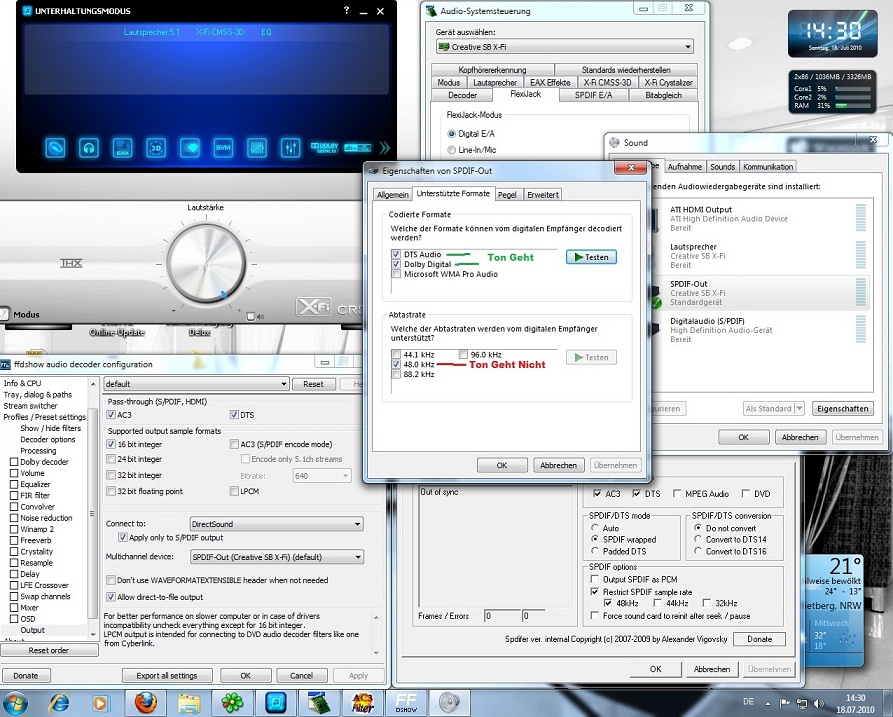This screenshot has height=717, width=893.
Task: Open ICQ flower icon in taskbar
Action: point(232,703)
